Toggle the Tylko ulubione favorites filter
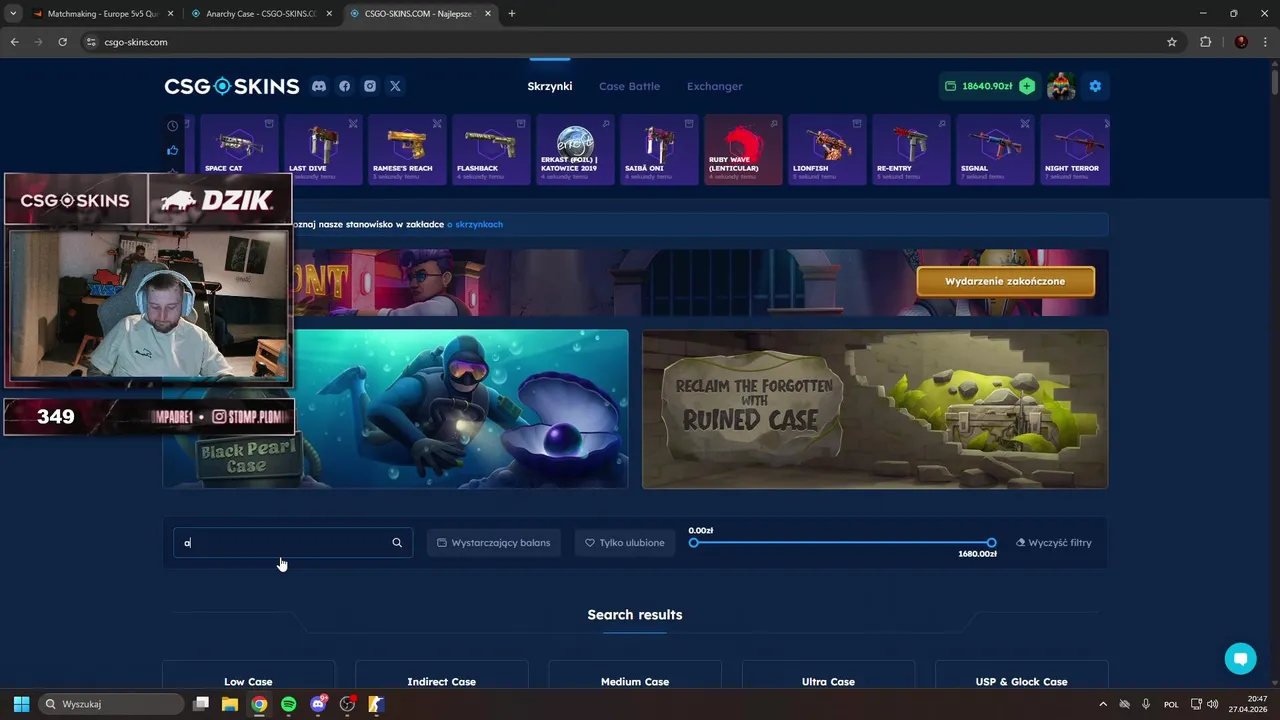Screen dimensions: 1280x720 coord(625,543)
